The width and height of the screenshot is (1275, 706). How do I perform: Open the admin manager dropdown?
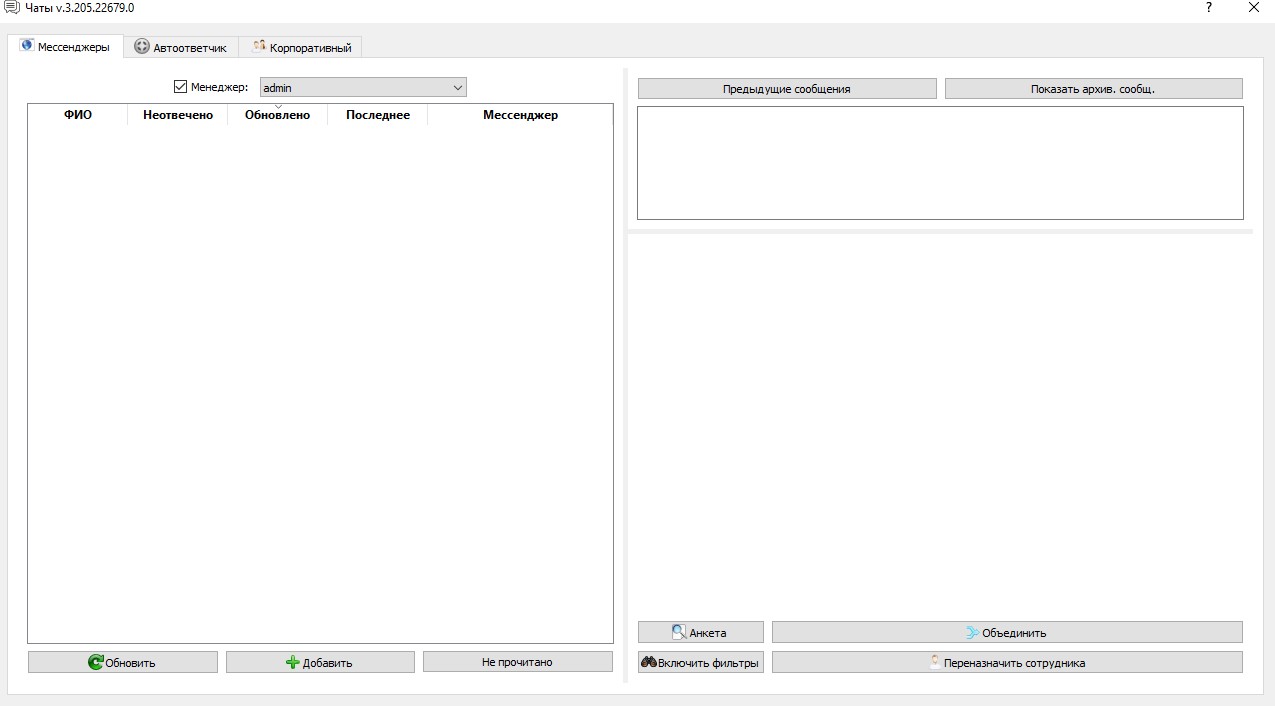pos(363,88)
